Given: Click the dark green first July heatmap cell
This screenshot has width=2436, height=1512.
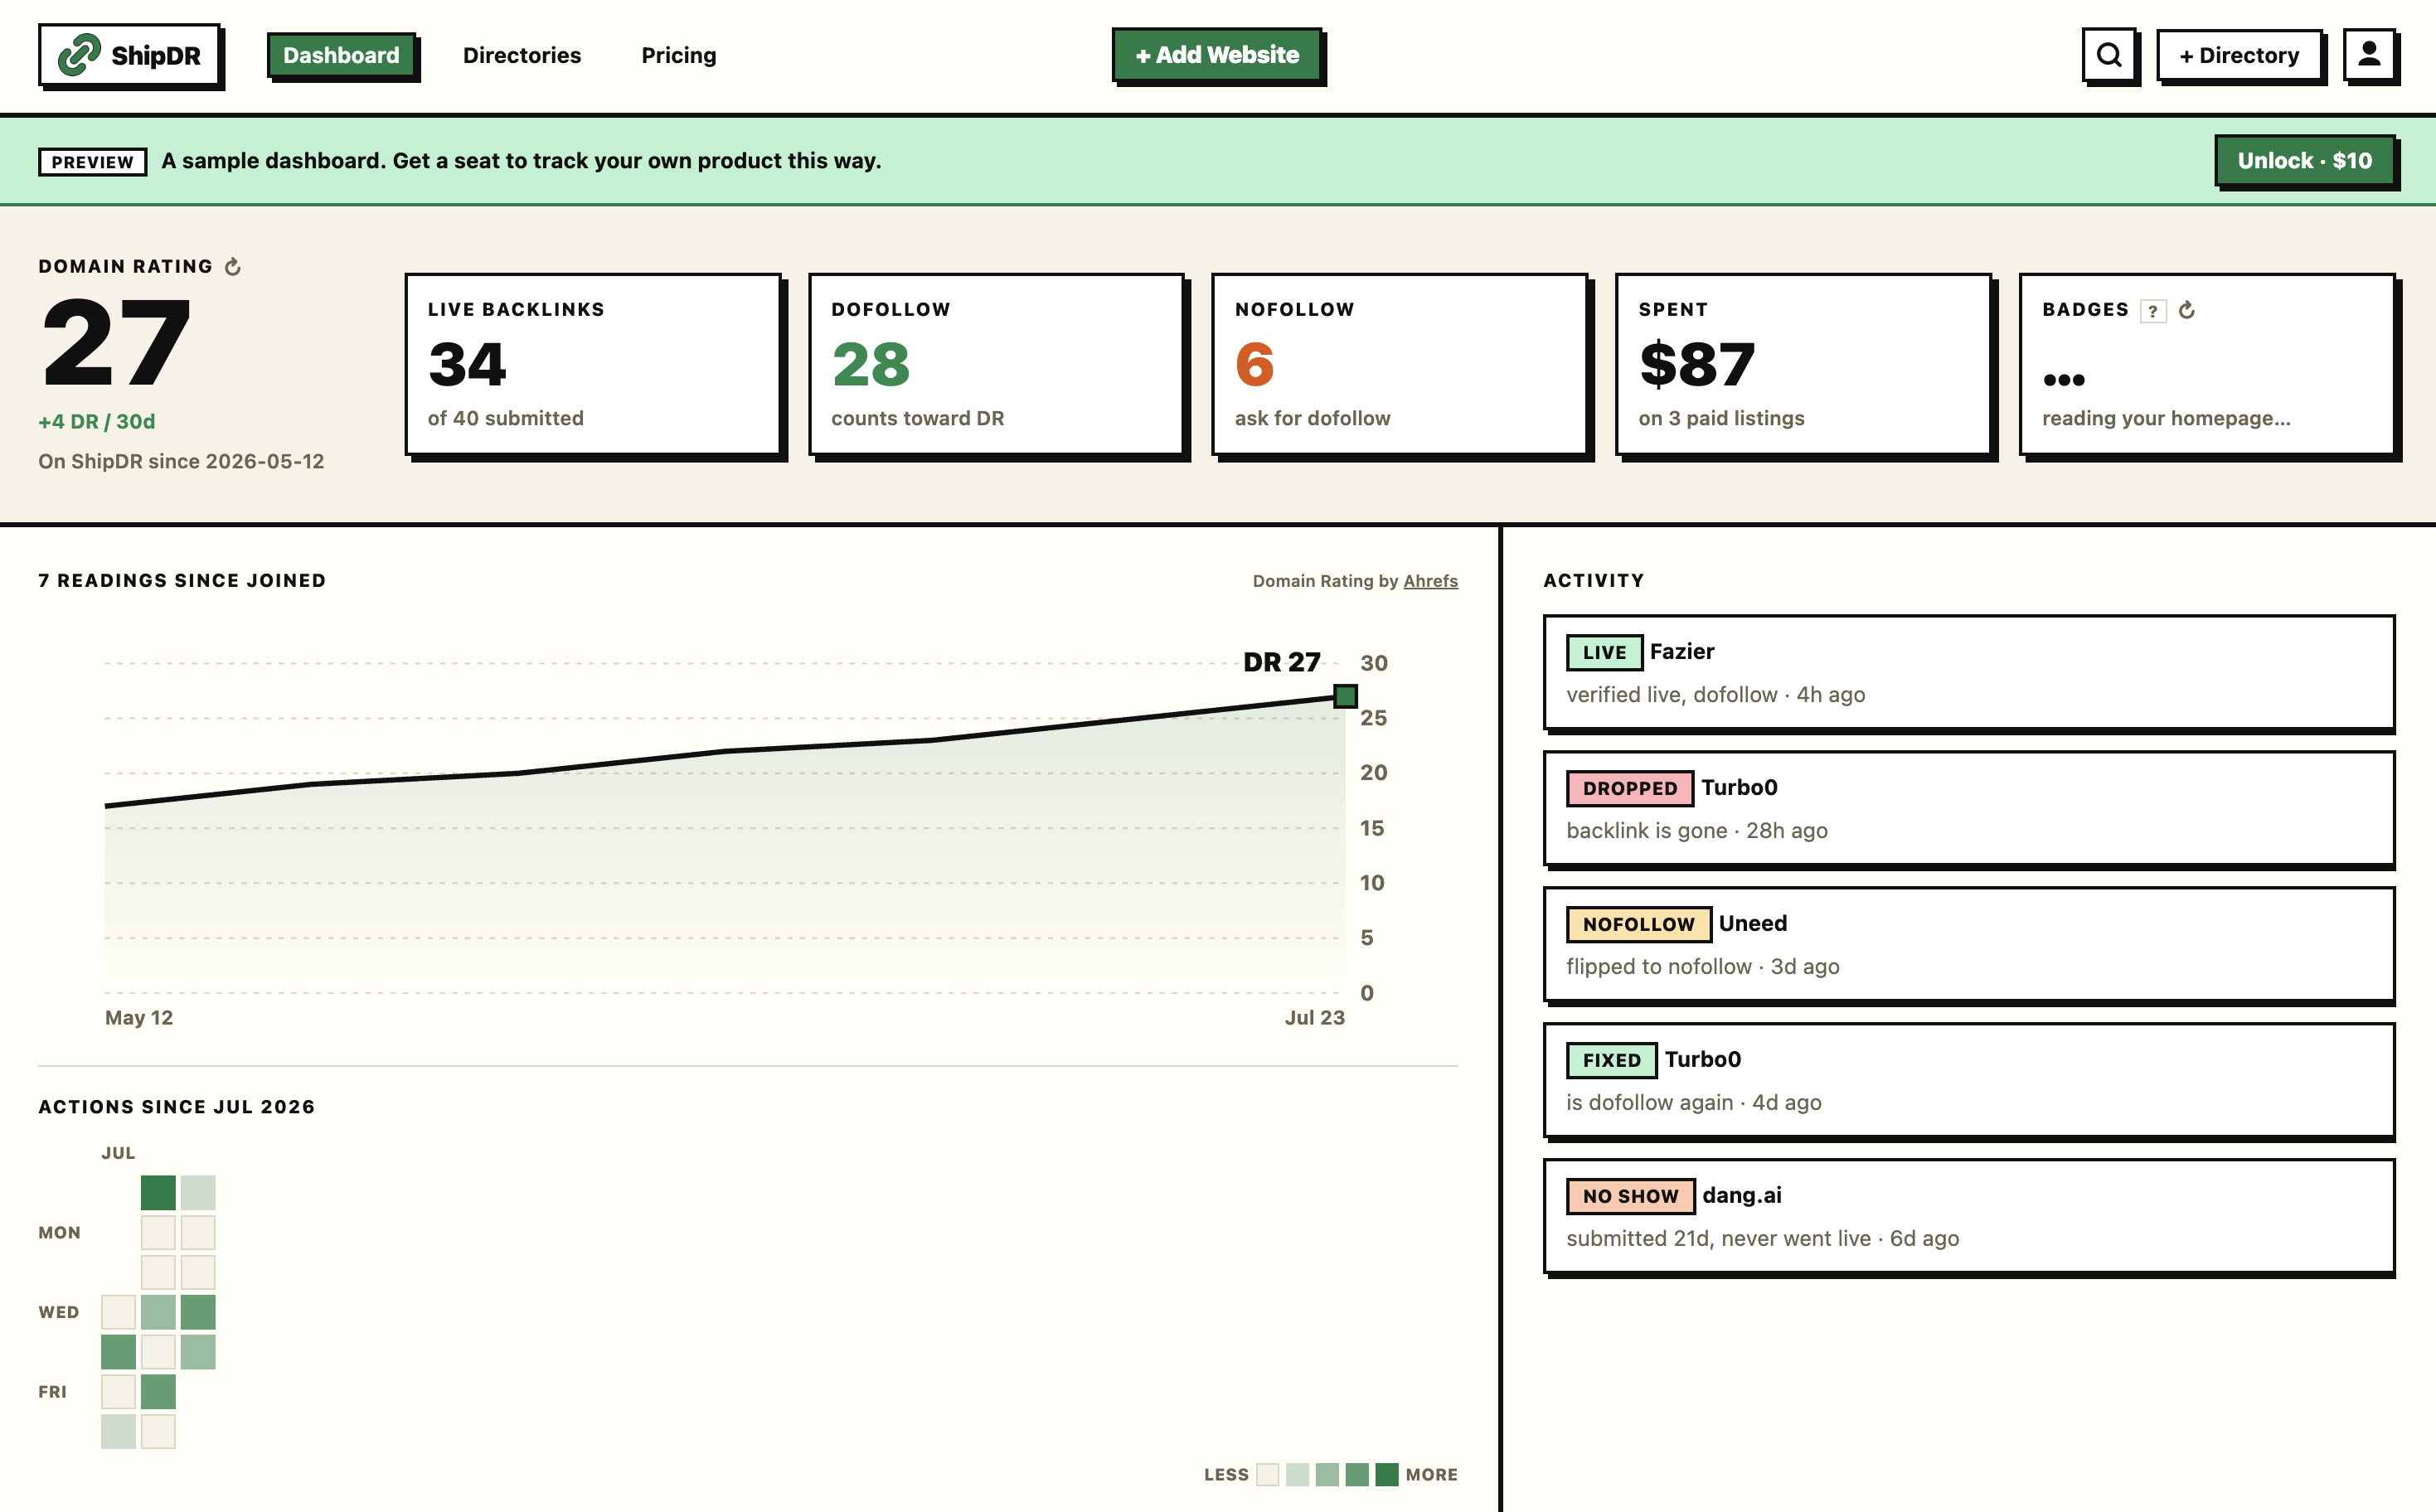Looking at the screenshot, I should click(158, 1192).
